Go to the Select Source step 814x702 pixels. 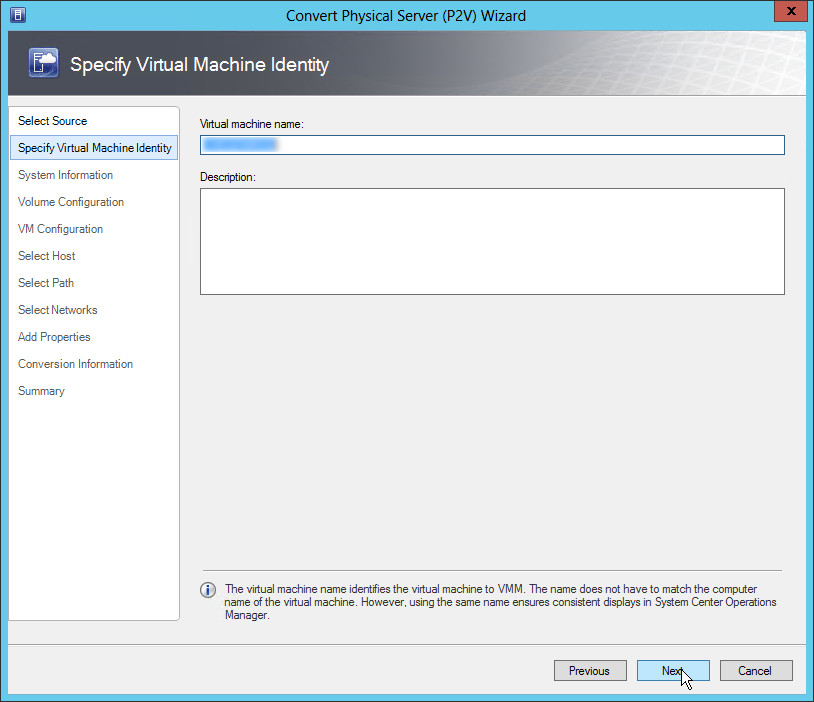click(x=53, y=121)
